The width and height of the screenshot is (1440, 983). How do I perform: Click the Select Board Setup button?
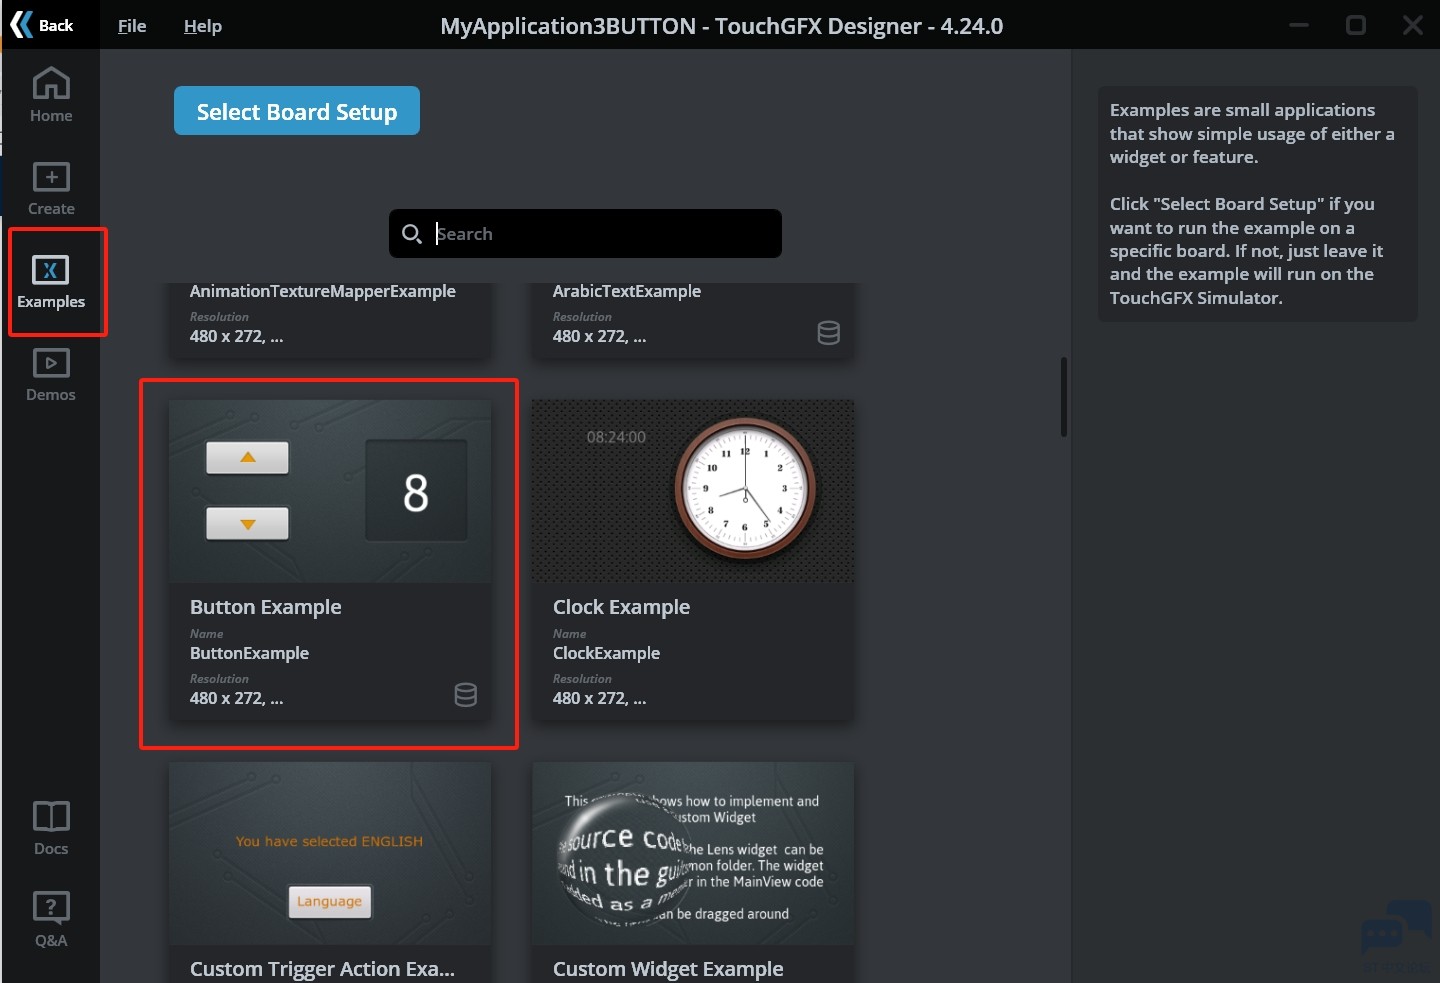297,111
